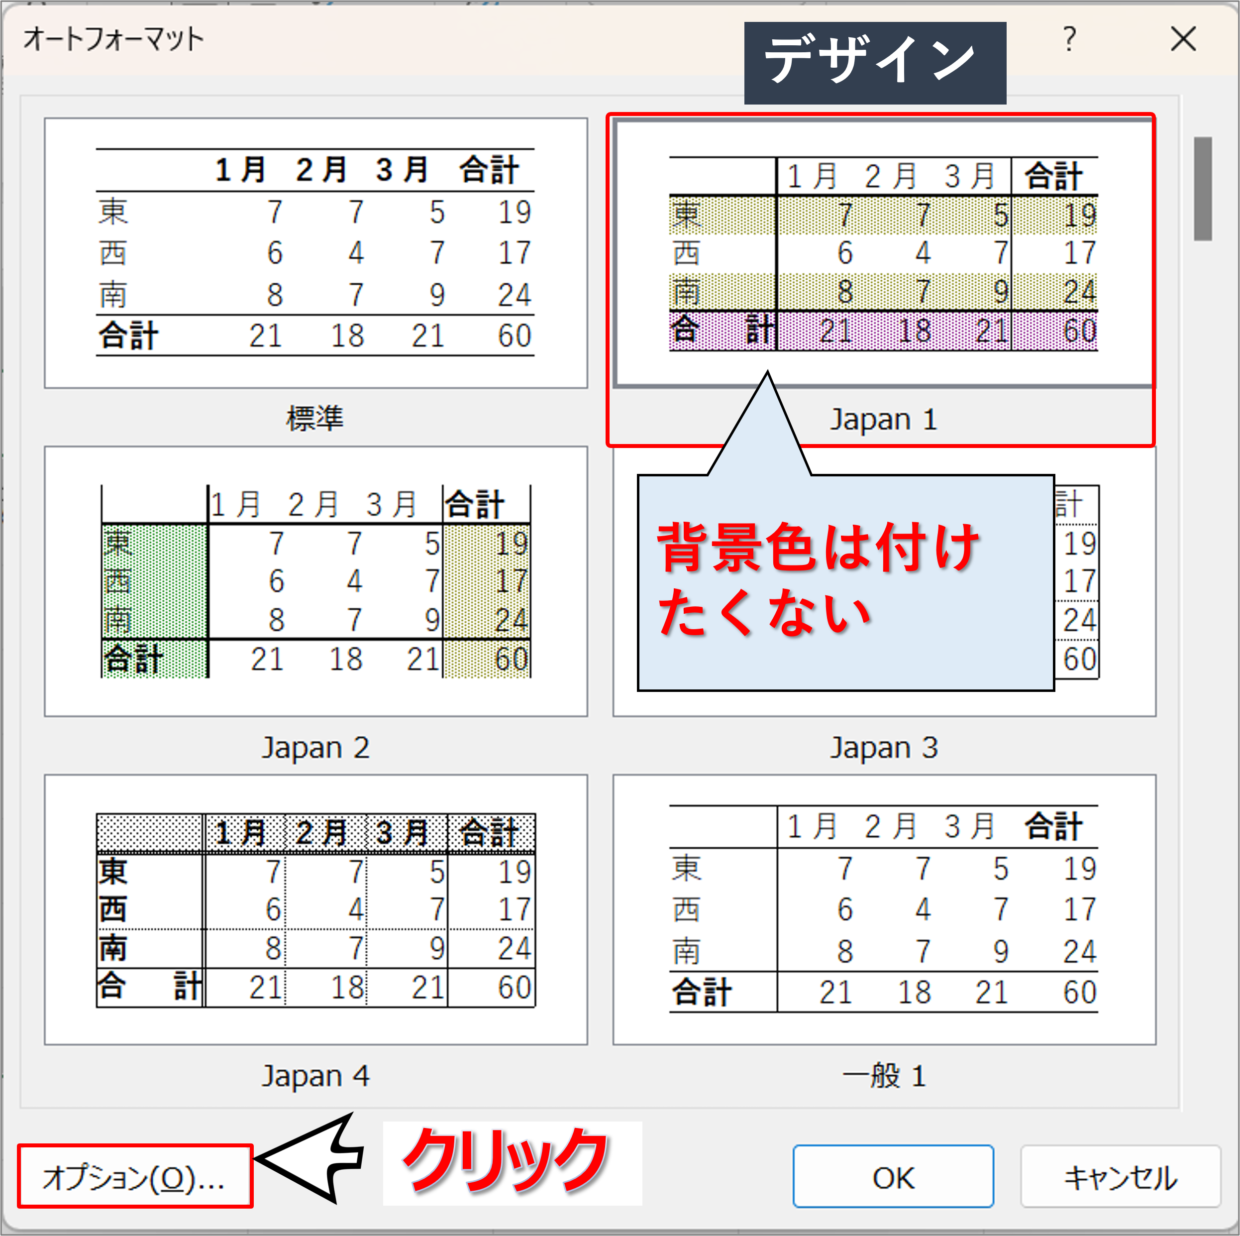The image size is (1240, 1236).
Task: Click the Japan 1 caption text
Action: coord(883,419)
